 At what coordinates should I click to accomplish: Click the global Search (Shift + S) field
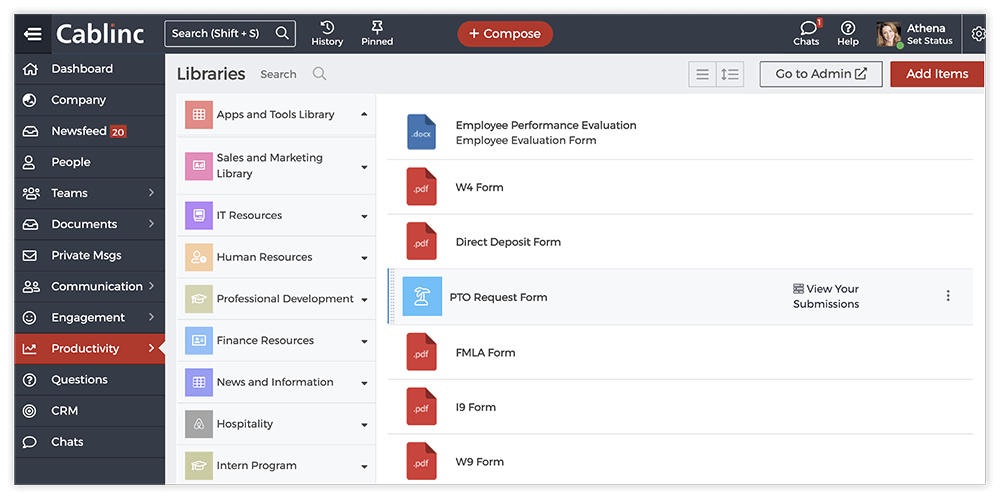(230, 34)
